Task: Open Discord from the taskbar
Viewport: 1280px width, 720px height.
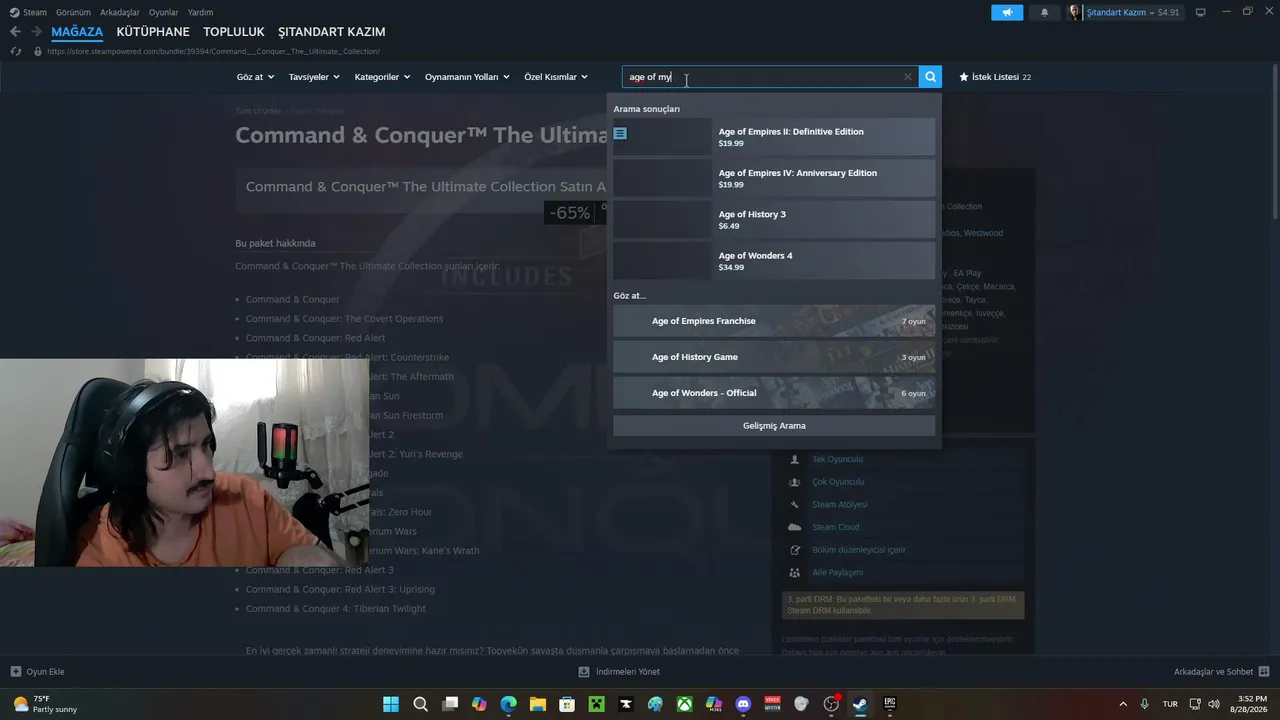Action: (743, 704)
